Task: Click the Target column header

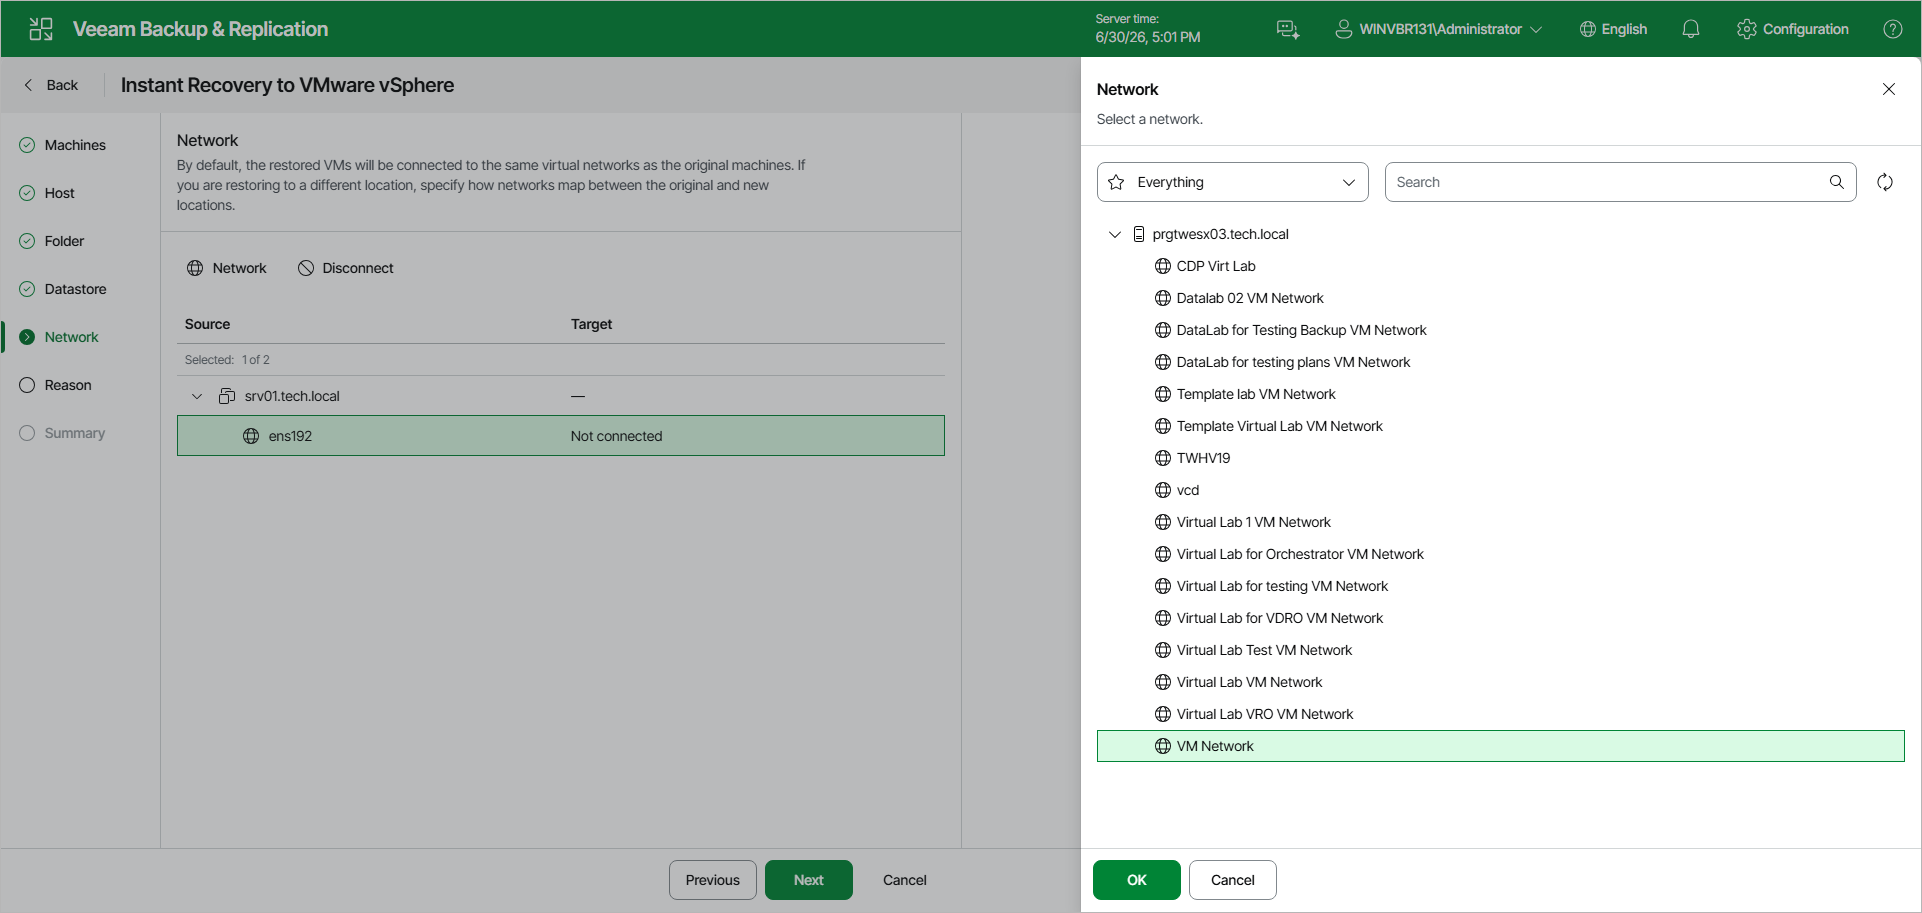Action: coord(592,324)
